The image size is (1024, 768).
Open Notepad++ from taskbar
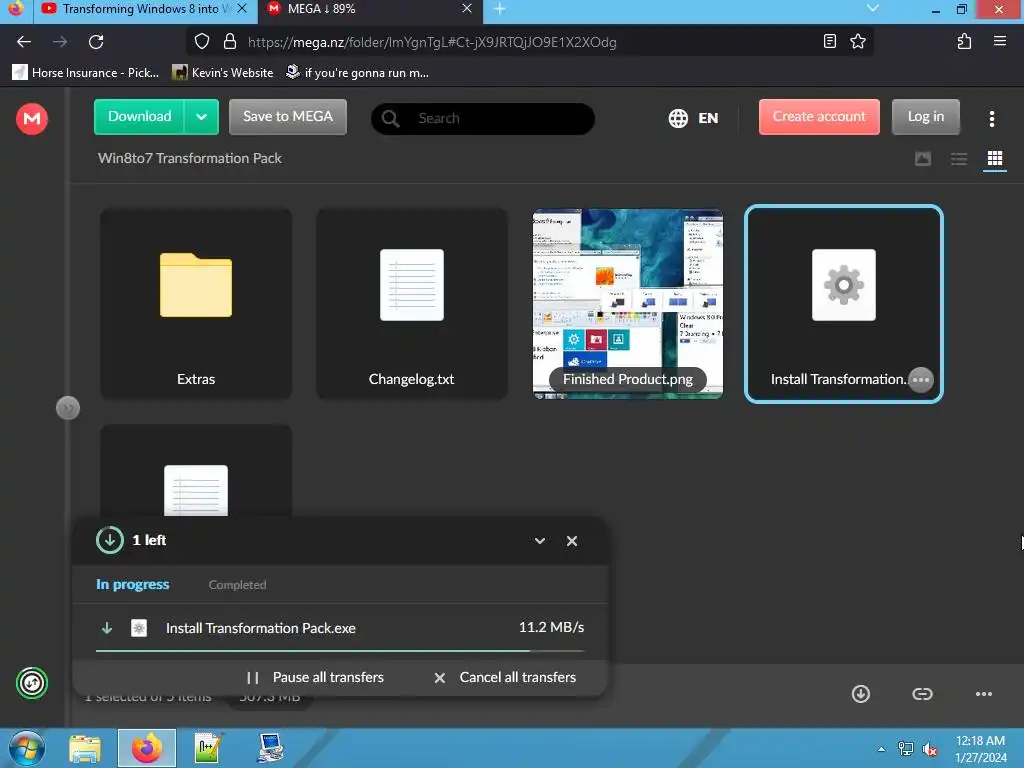click(x=208, y=748)
